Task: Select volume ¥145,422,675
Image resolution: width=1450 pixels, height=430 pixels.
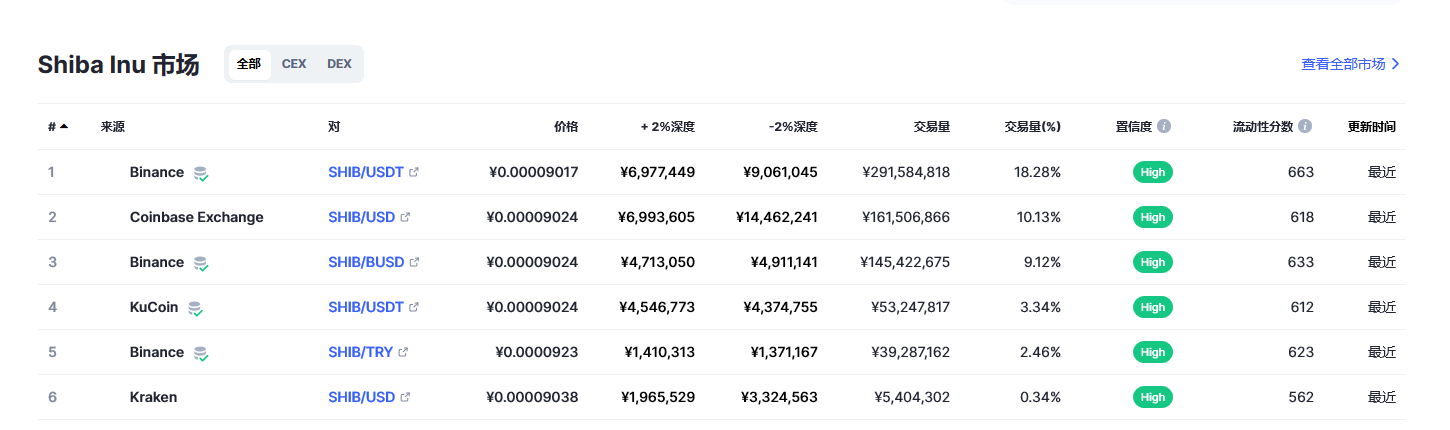Action: 905,262
